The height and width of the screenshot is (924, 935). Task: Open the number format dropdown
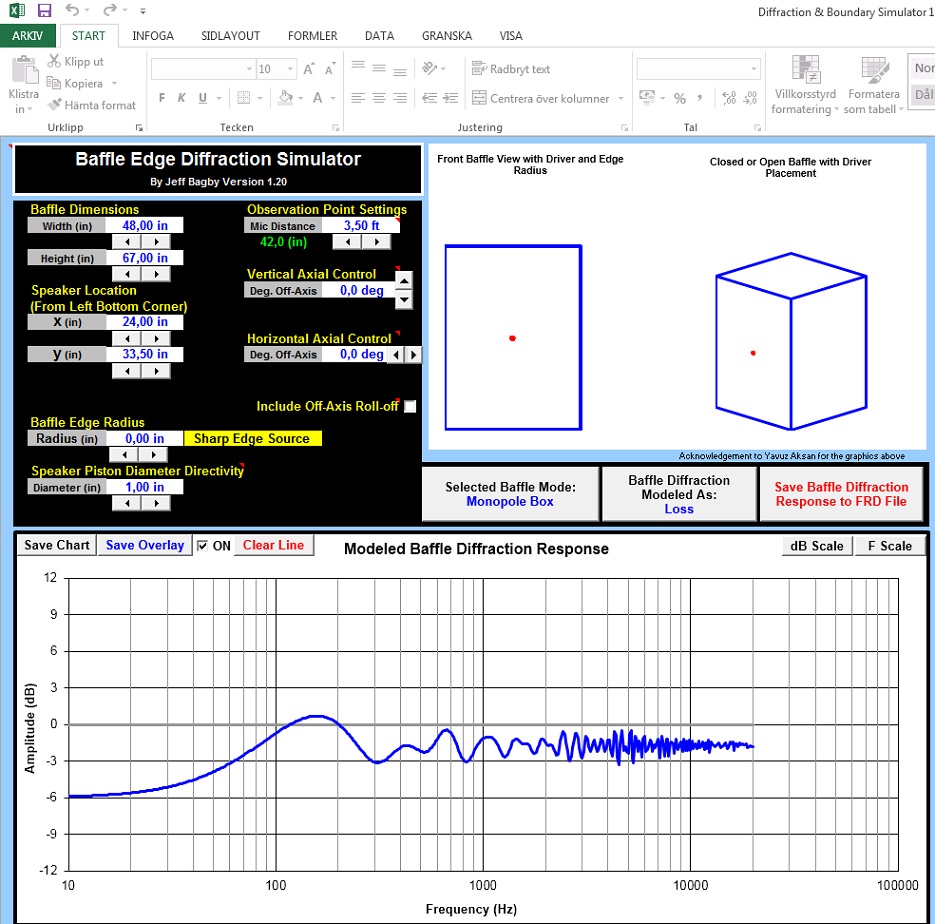[754, 69]
